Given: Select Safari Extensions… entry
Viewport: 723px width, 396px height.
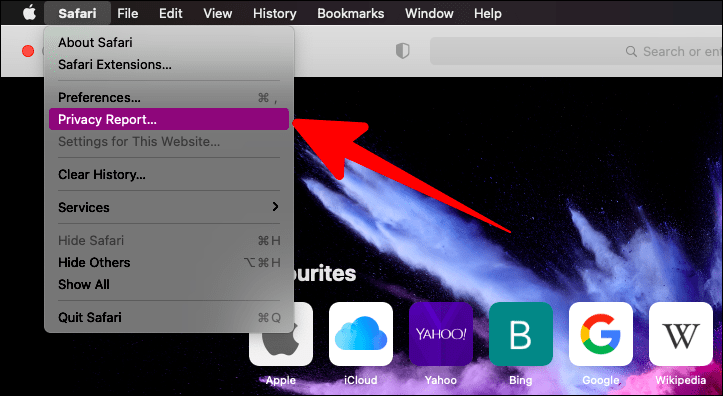Looking at the screenshot, I should (169, 65).
